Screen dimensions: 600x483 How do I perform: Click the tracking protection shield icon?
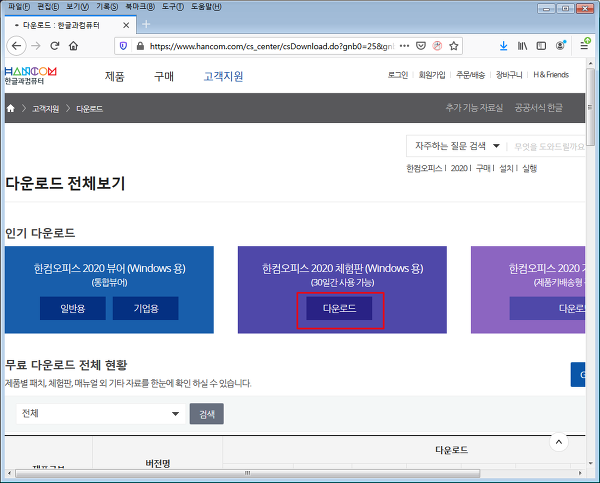click(x=123, y=46)
